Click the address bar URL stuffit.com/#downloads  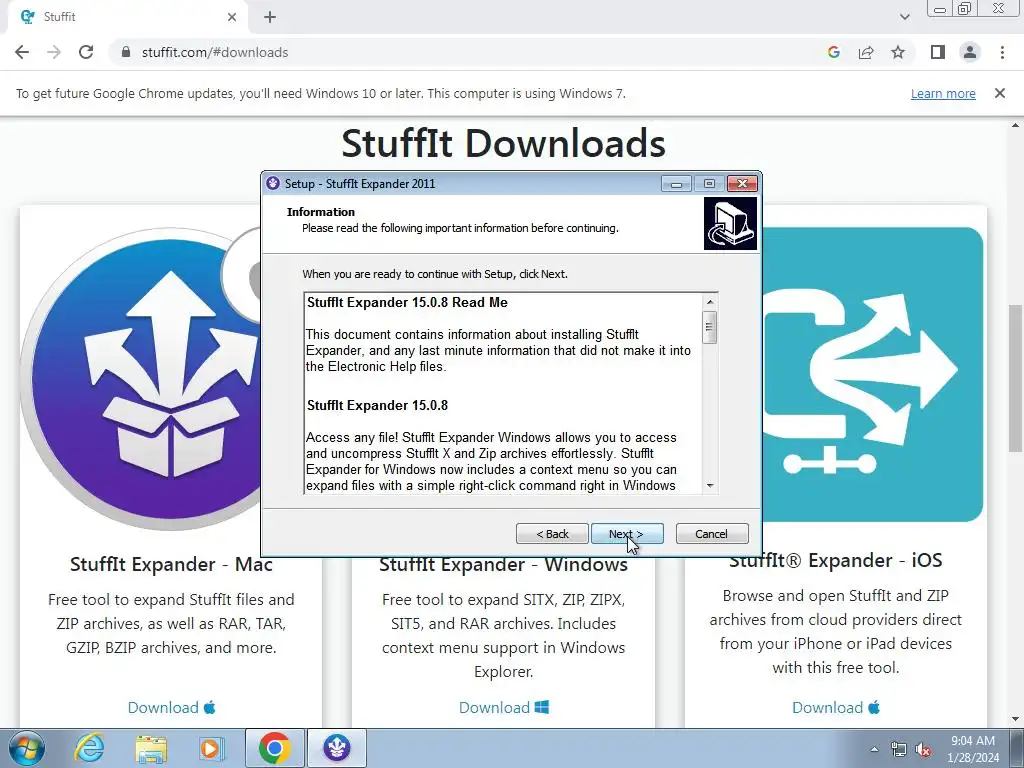(215, 52)
